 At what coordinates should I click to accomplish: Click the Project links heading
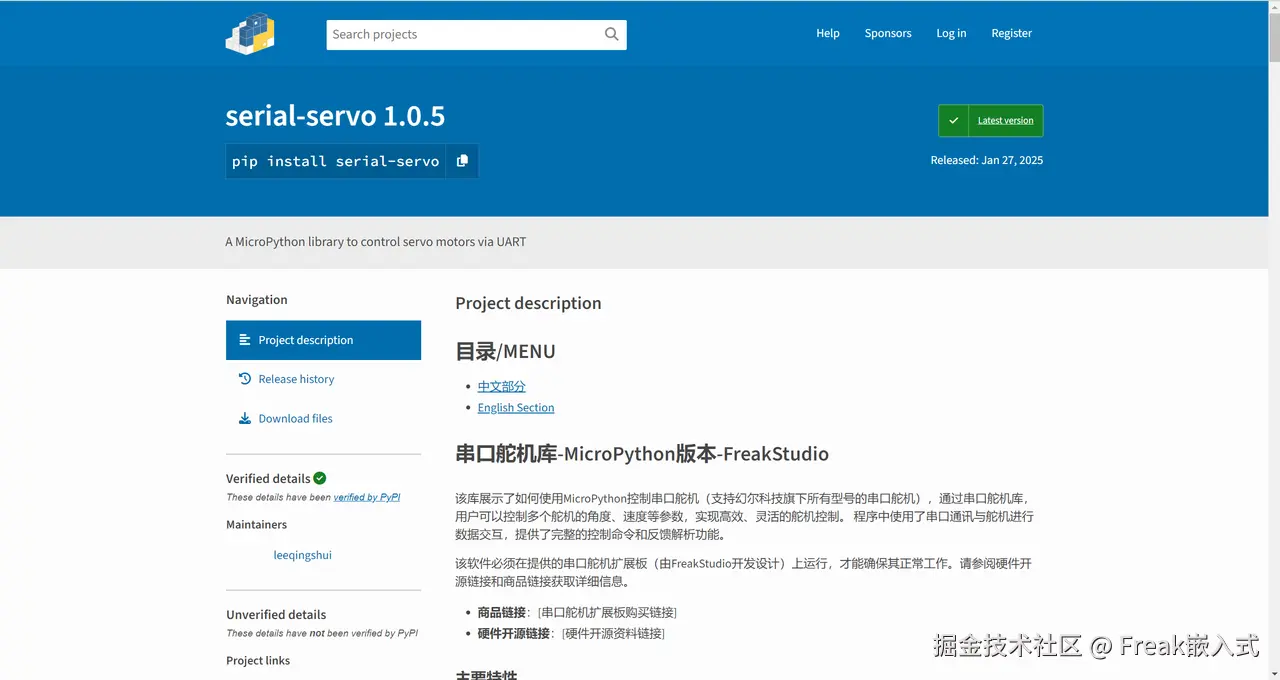[258, 661]
